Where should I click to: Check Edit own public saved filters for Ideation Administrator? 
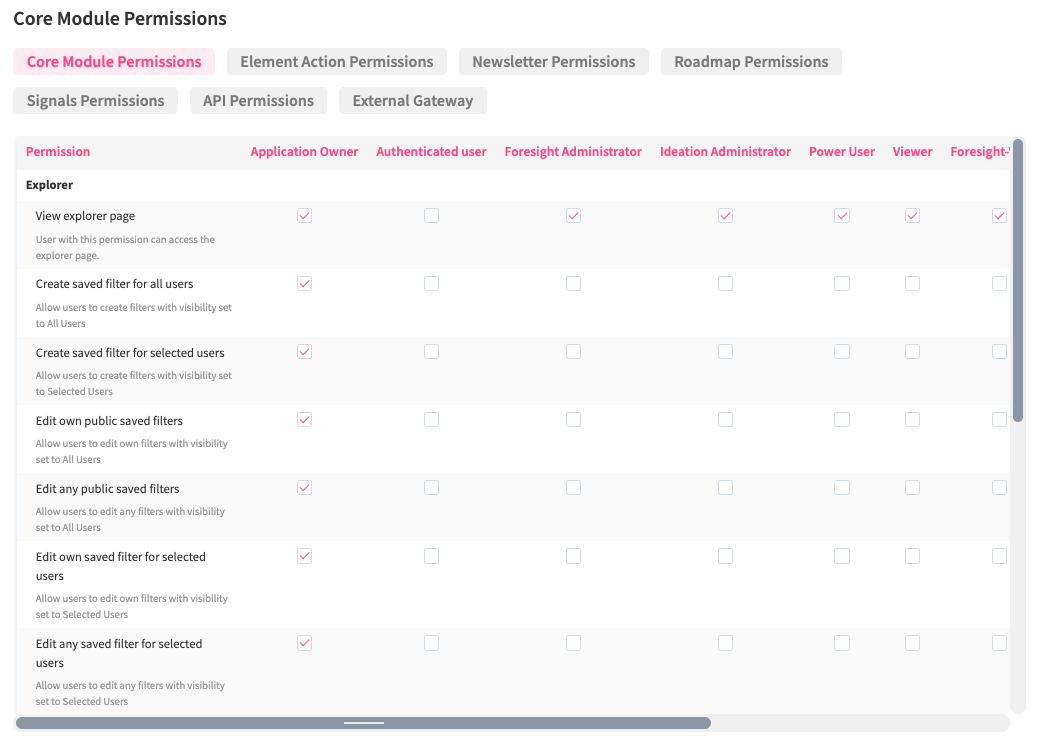point(726,420)
